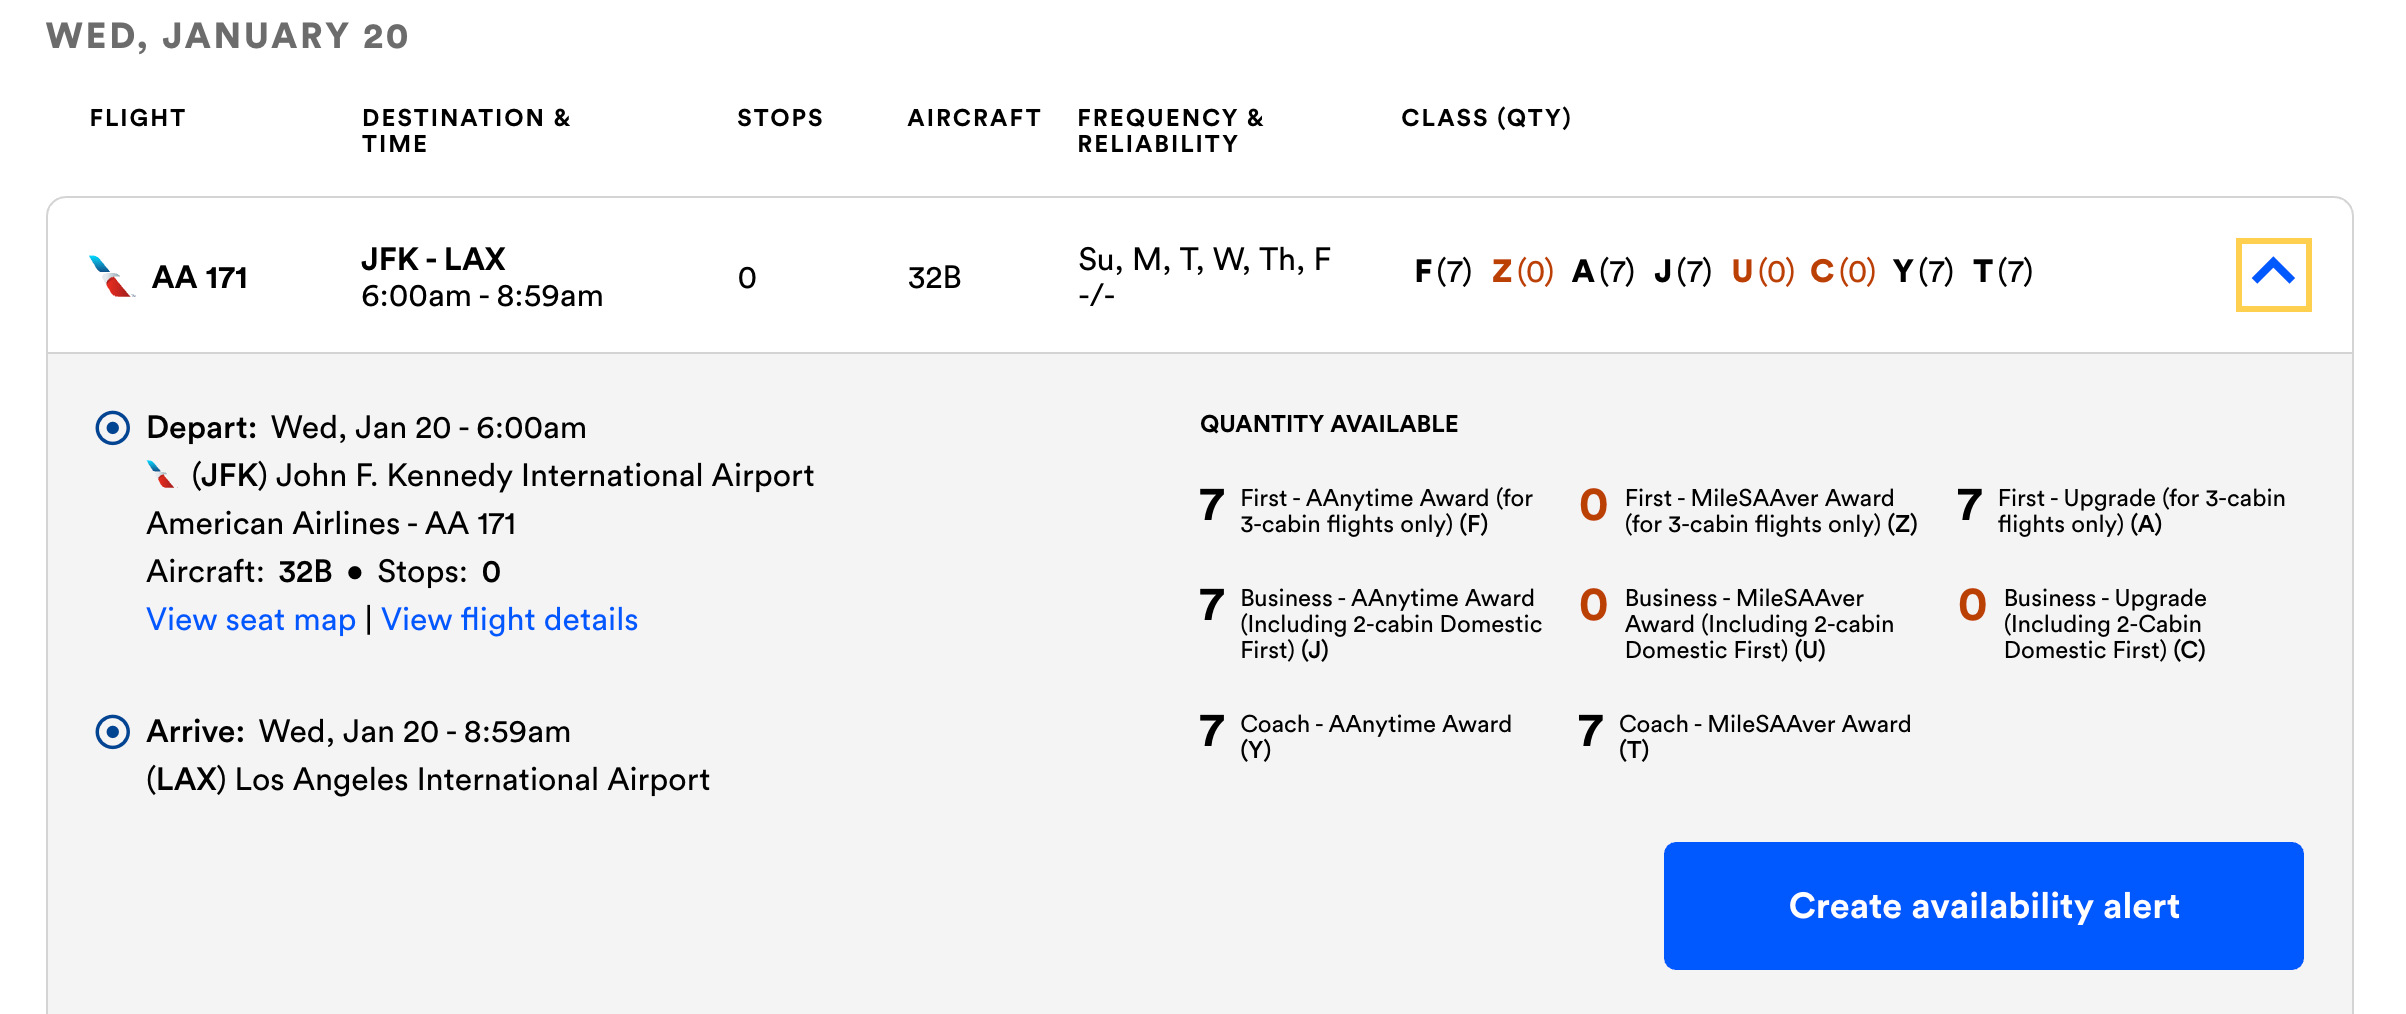Screen dimensions: 2406x1014
Task: Click the A(7) class quantity badge
Action: [1603, 271]
